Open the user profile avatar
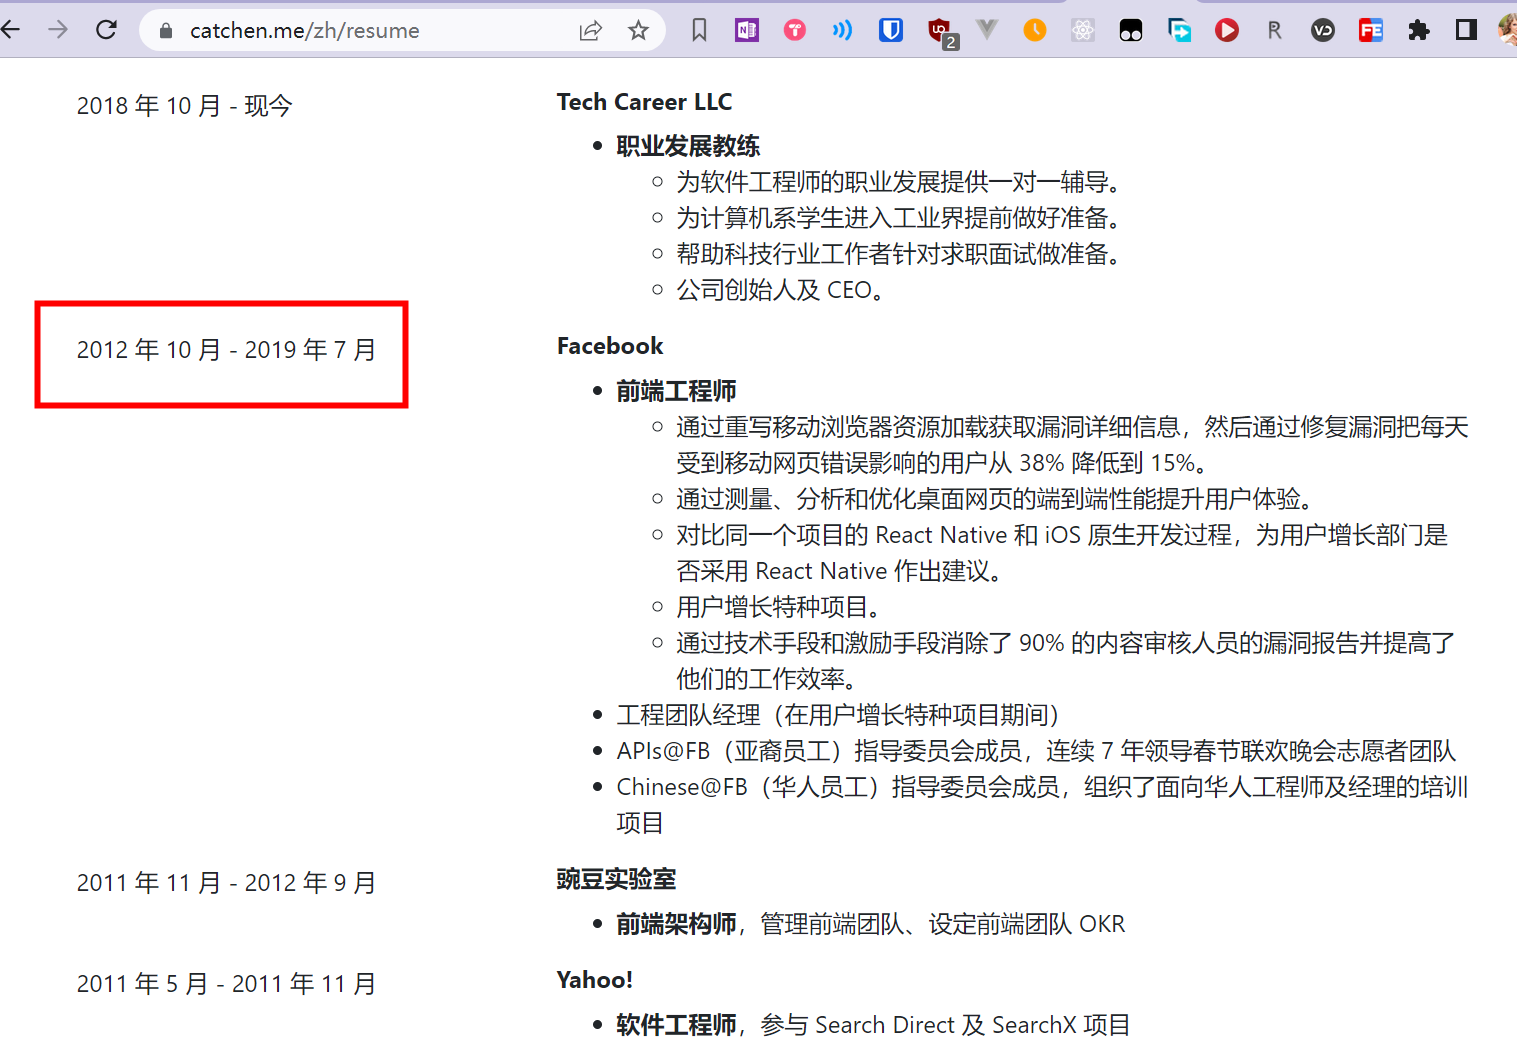 [1508, 30]
